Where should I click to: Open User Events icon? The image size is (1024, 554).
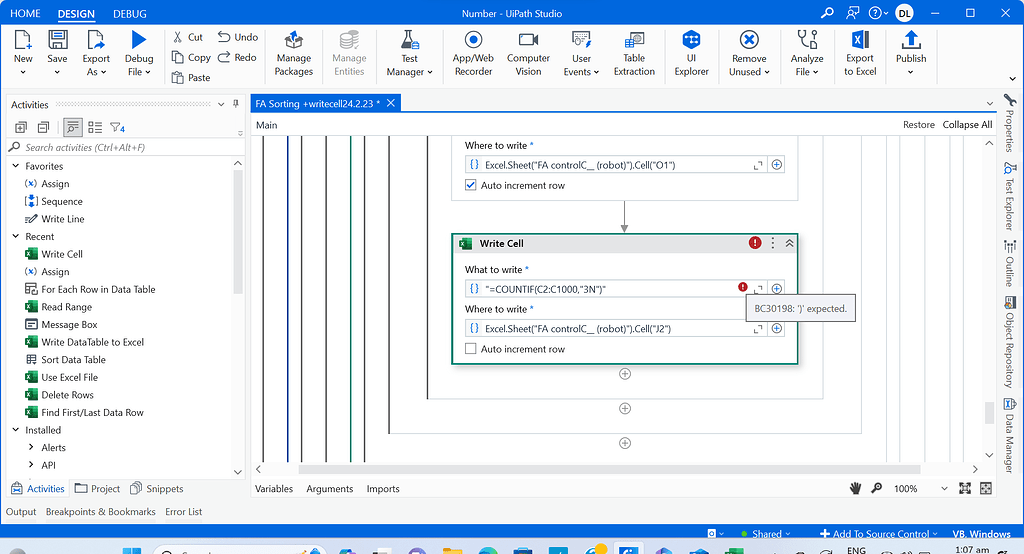coord(581,40)
